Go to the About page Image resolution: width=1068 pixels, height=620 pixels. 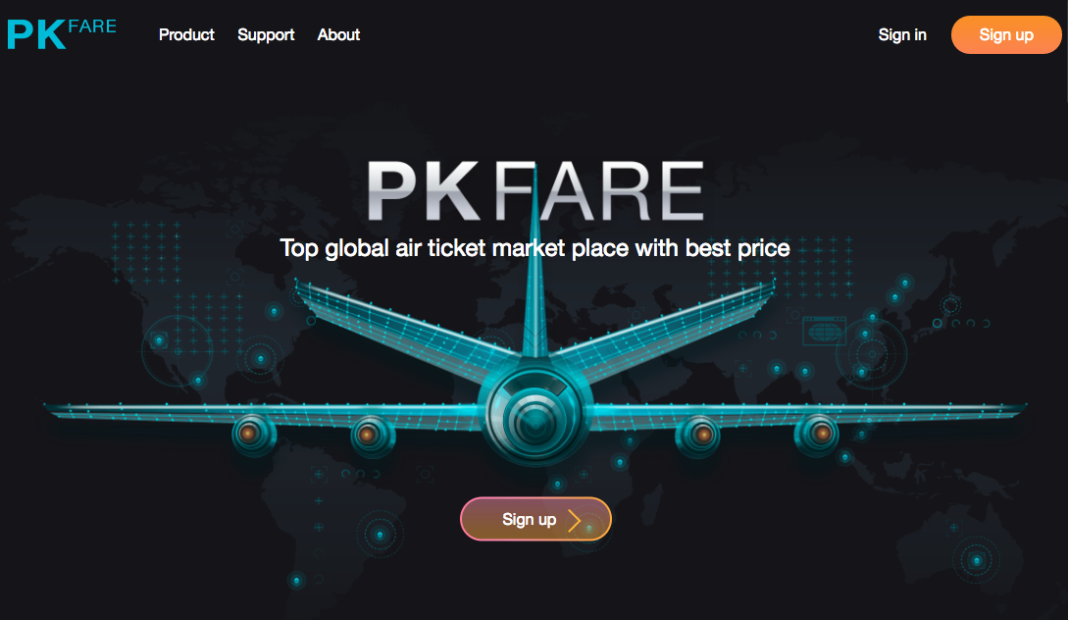pyautogui.click(x=339, y=35)
